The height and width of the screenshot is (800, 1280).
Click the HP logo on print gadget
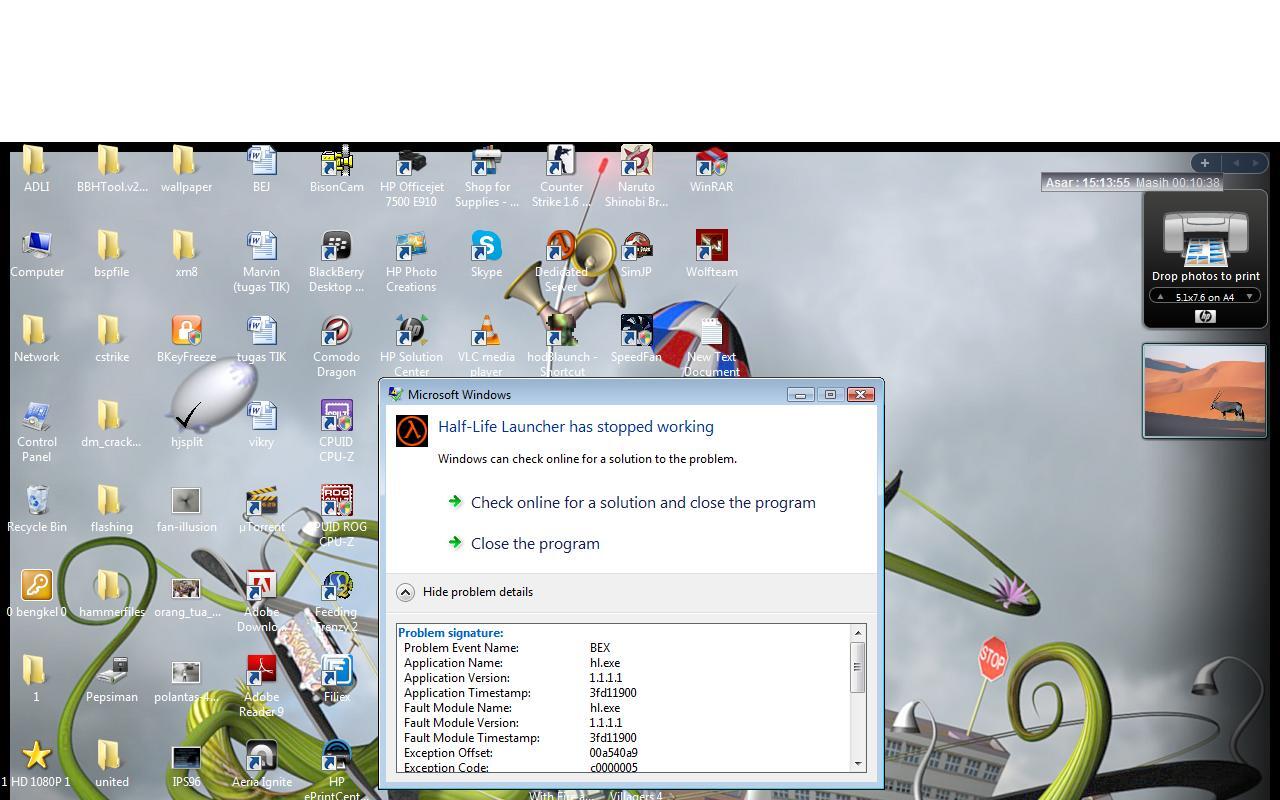click(1205, 316)
